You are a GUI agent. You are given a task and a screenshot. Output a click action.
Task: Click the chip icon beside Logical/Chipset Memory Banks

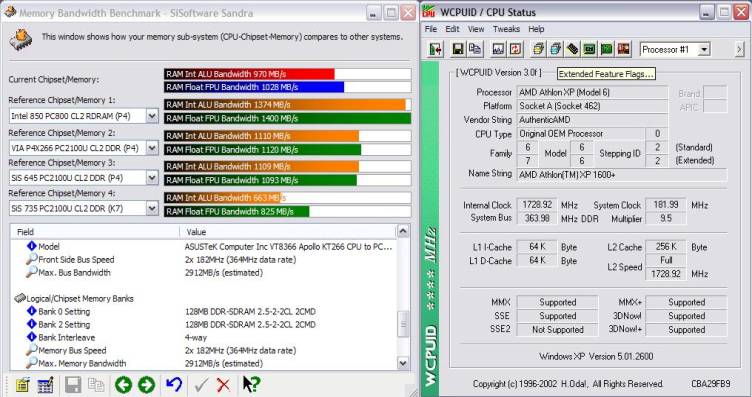(x=20, y=298)
